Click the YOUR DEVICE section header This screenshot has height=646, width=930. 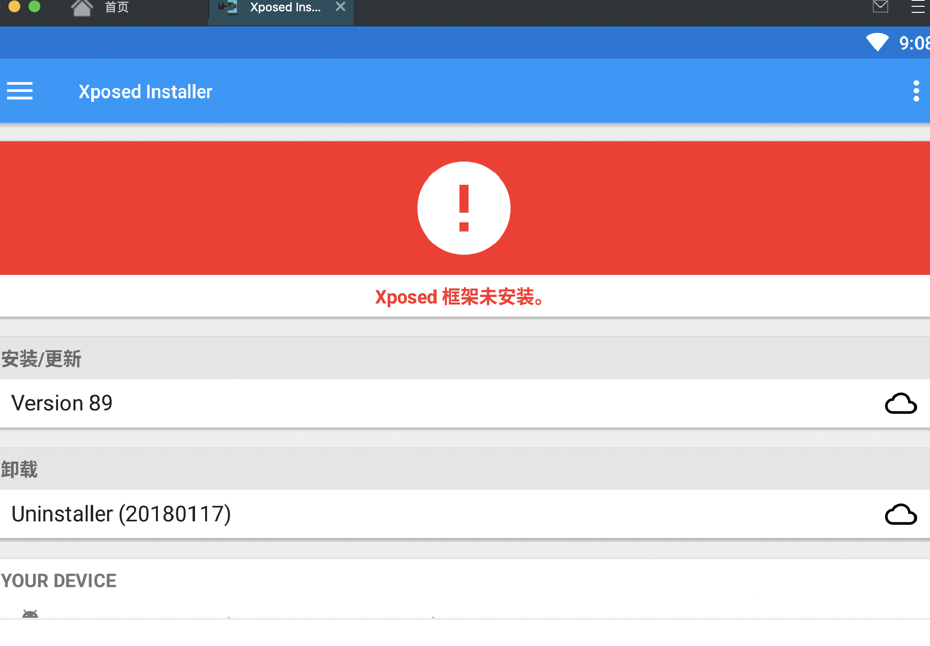59,581
